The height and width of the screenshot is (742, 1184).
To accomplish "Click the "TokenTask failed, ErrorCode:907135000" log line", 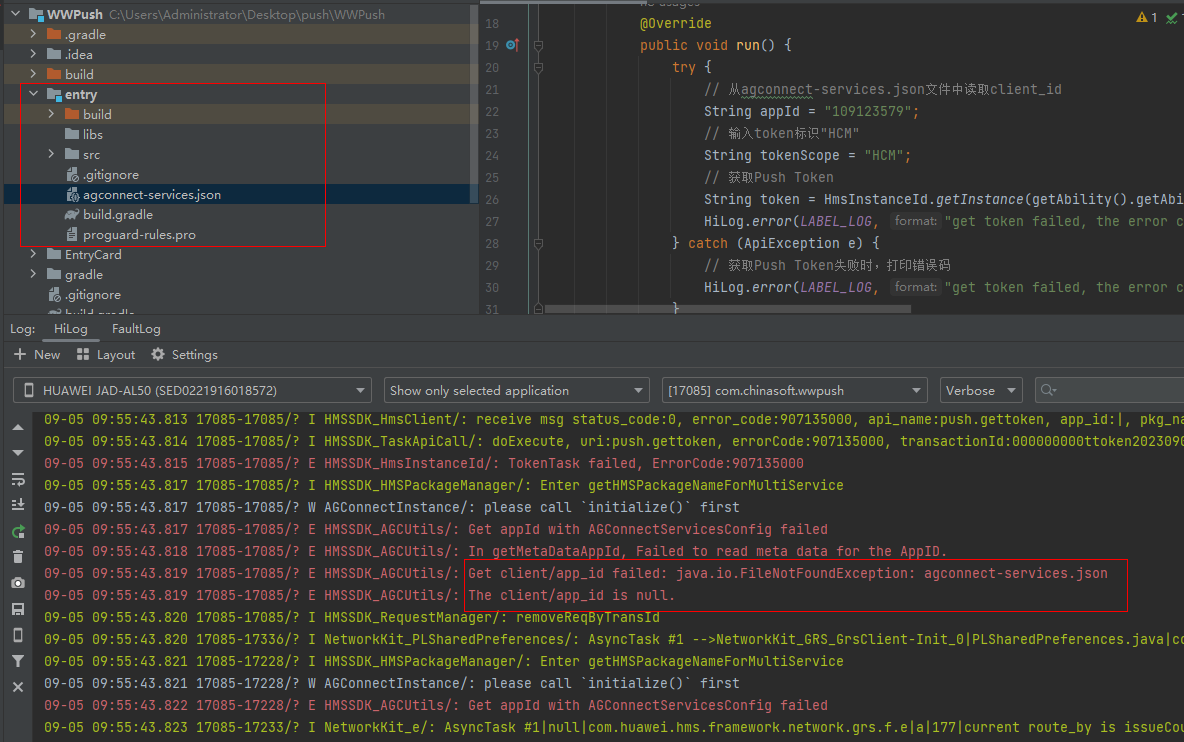I will (655, 463).
